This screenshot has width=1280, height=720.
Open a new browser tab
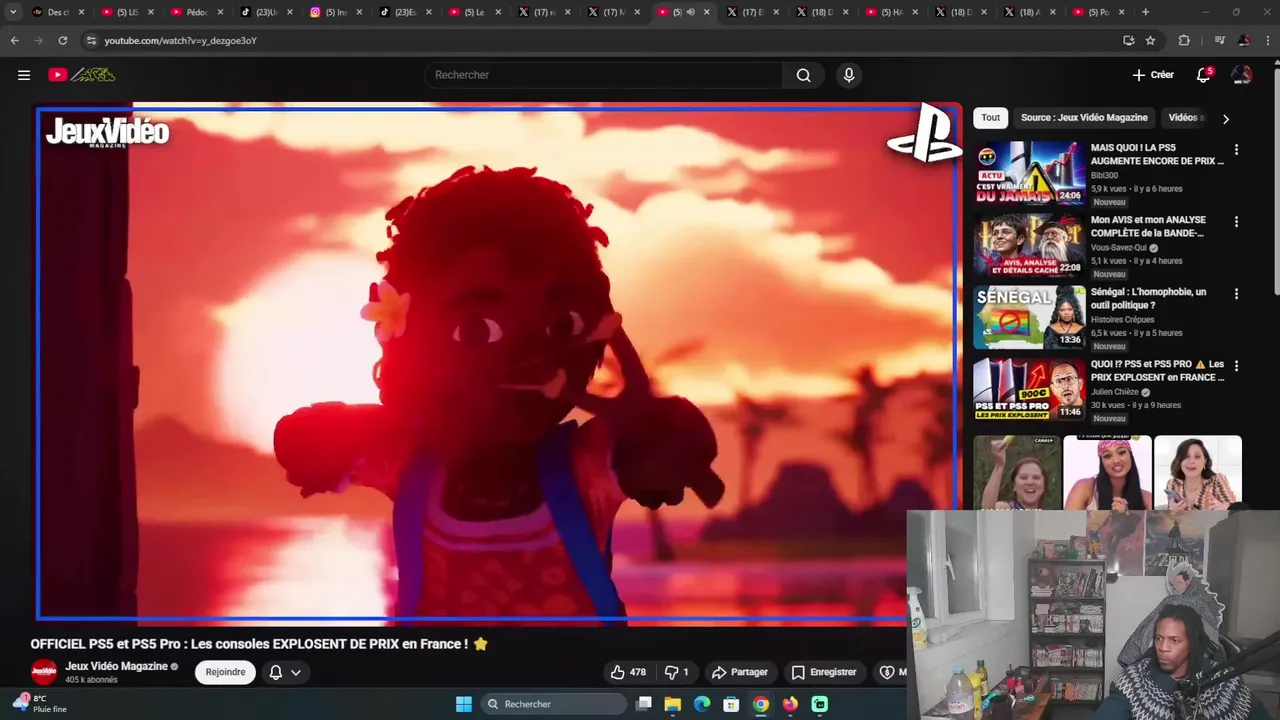tap(1145, 12)
